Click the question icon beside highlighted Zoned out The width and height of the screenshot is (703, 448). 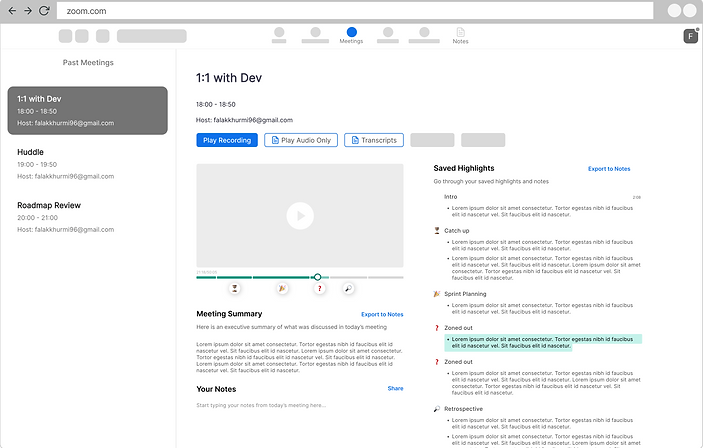(x=437, y=328)
